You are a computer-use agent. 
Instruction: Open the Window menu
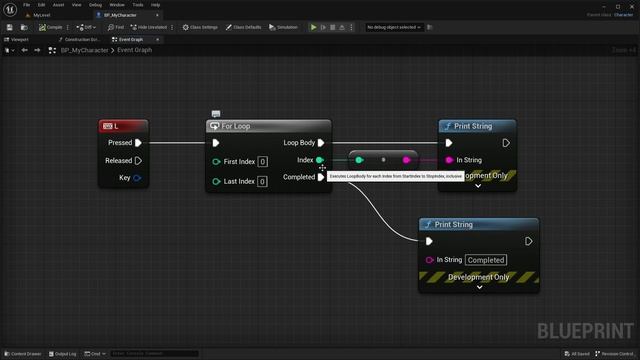117,5
